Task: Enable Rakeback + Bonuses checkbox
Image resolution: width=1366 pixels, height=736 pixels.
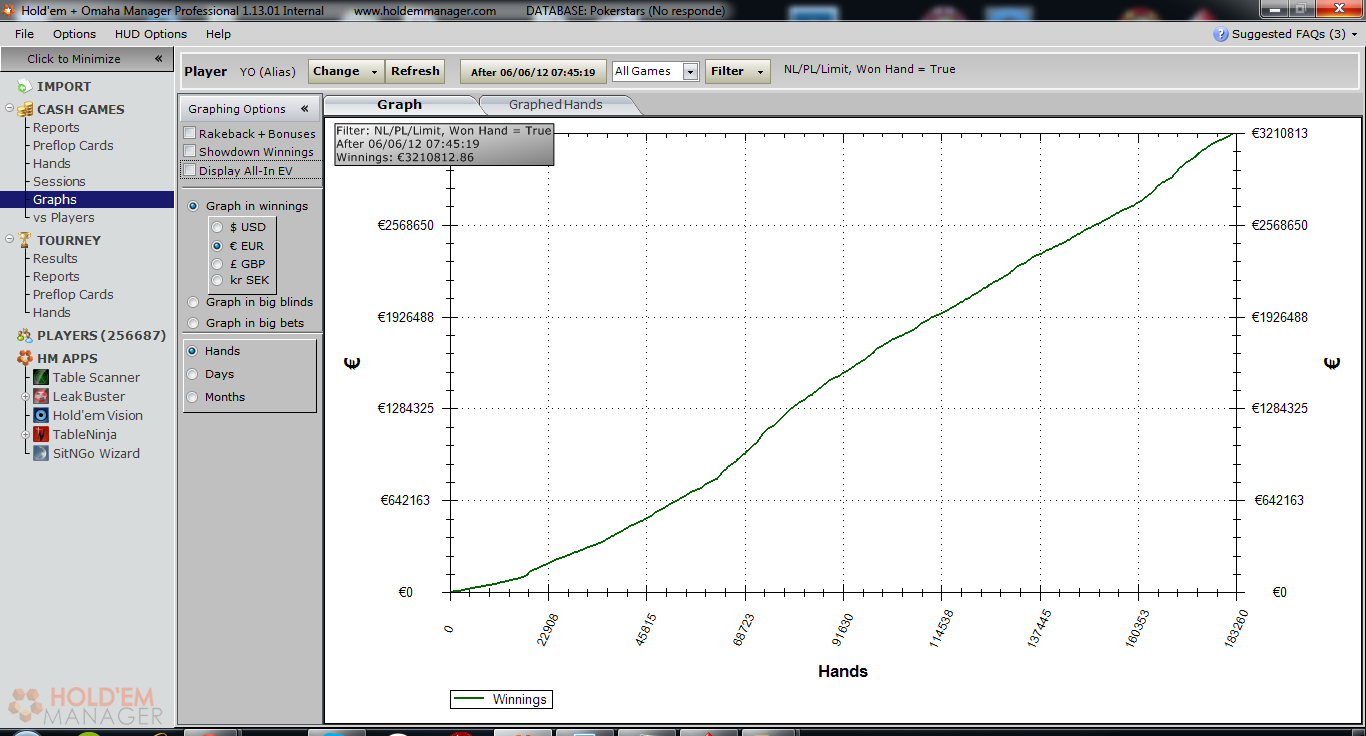Action: tap(190, 133)
